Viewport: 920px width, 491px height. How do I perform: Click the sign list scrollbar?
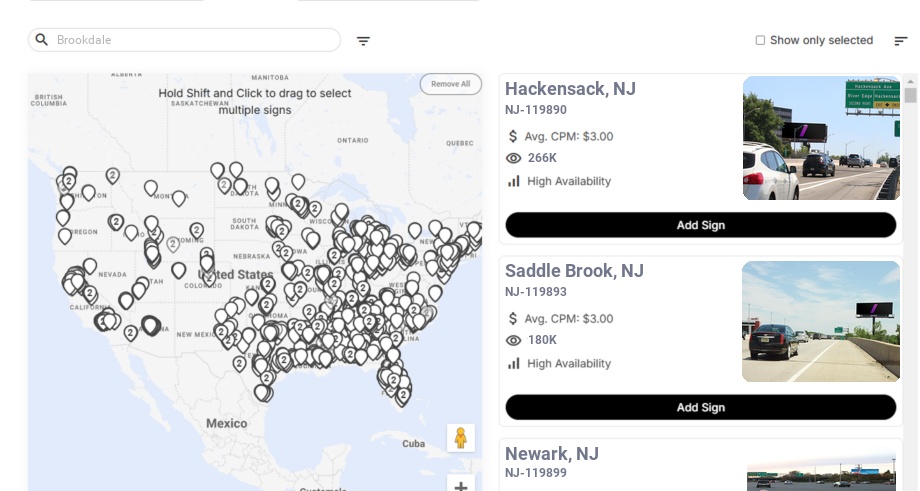910,96
